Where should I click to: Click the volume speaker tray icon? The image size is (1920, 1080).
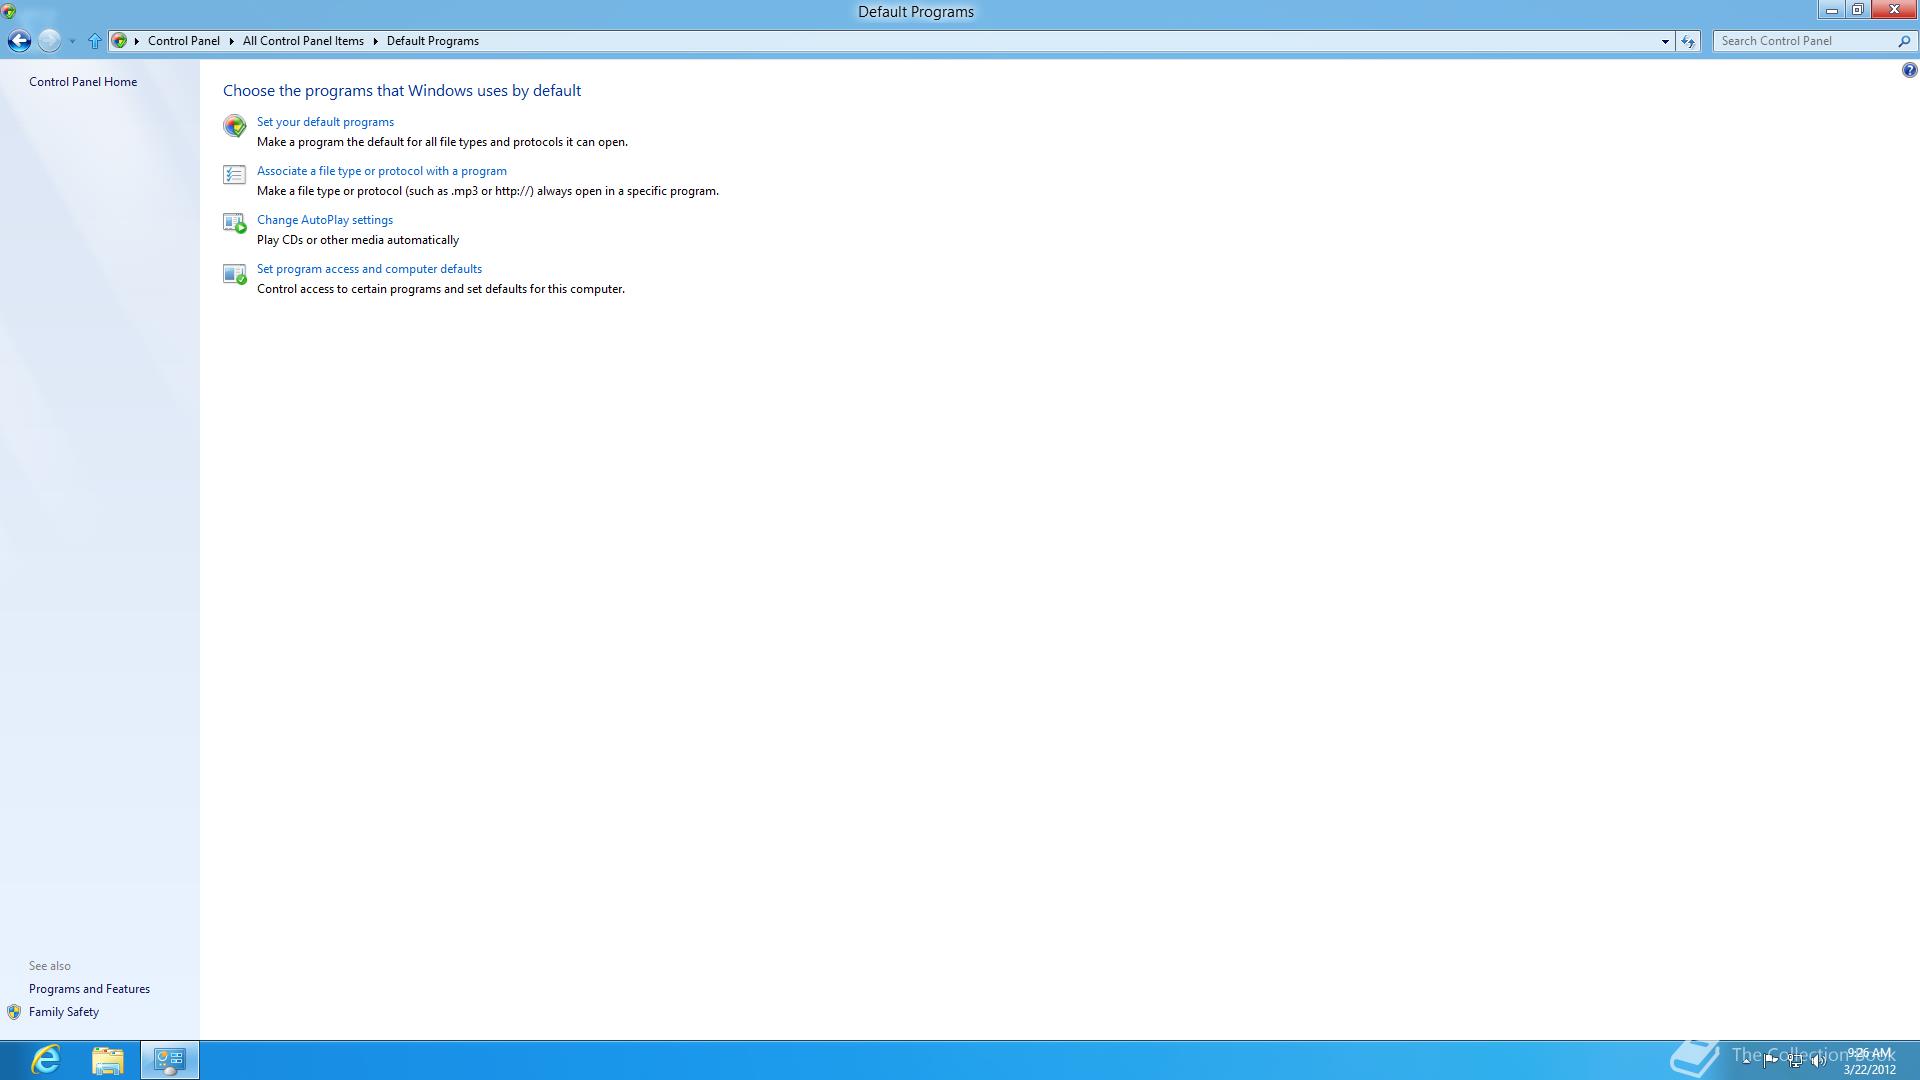click(x=1817, y=1061)
